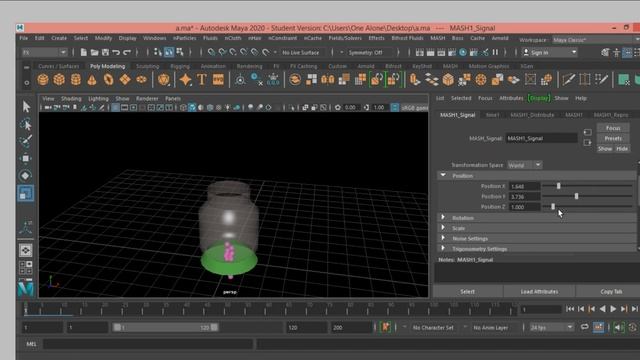
Task: Create a super shapes star primitive
Action: [185, 80]
